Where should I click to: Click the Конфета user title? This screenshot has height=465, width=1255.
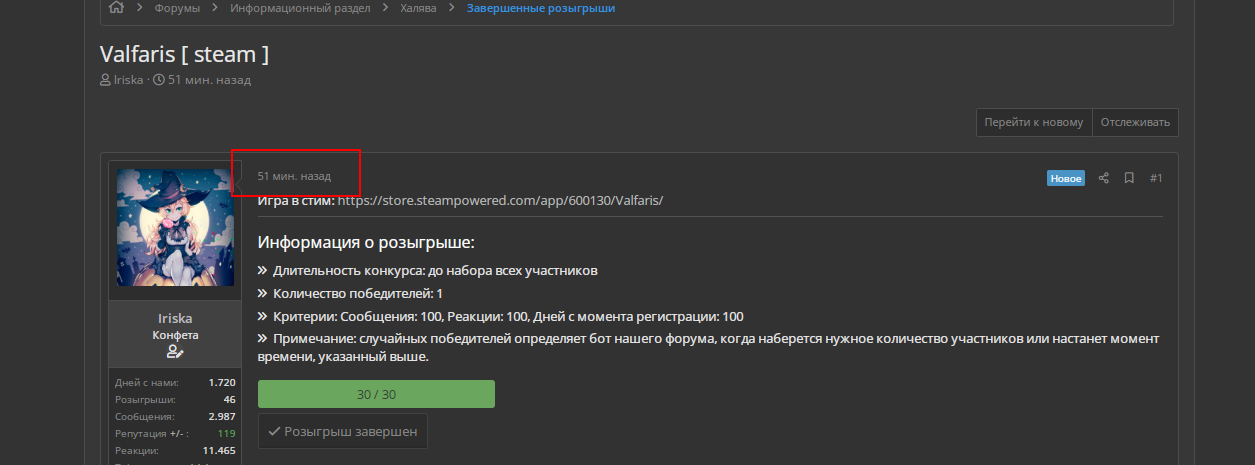pyautogui.click(x=175, y=335)
